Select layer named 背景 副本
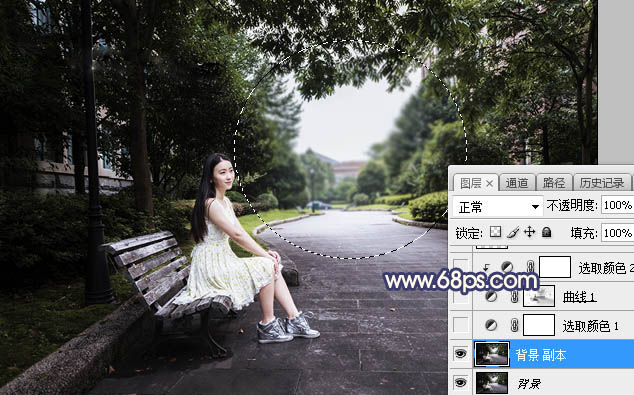Screen dimensions: 634x395 (542, 354)
